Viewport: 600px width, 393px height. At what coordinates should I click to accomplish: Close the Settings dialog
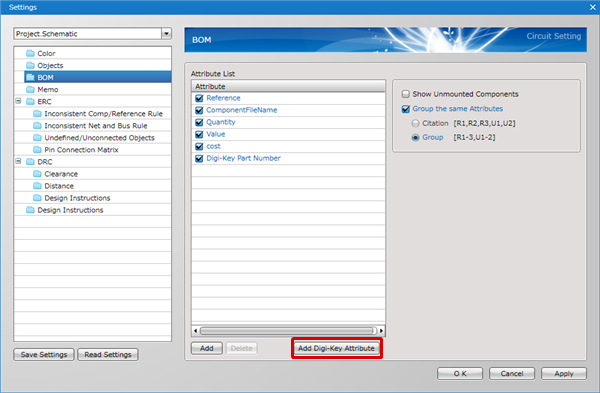(592, 7)
